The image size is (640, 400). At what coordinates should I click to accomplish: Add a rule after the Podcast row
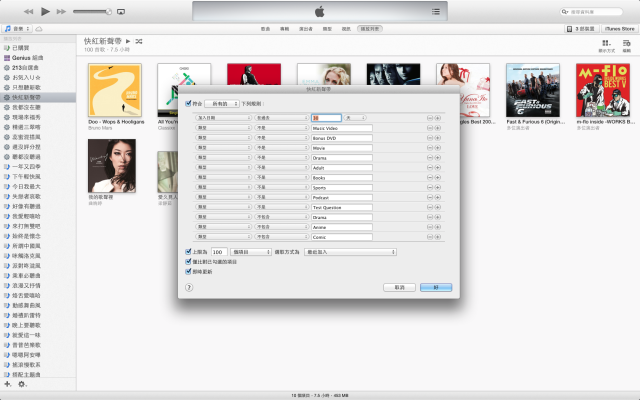pyautogui.click(x=438, y=197)
